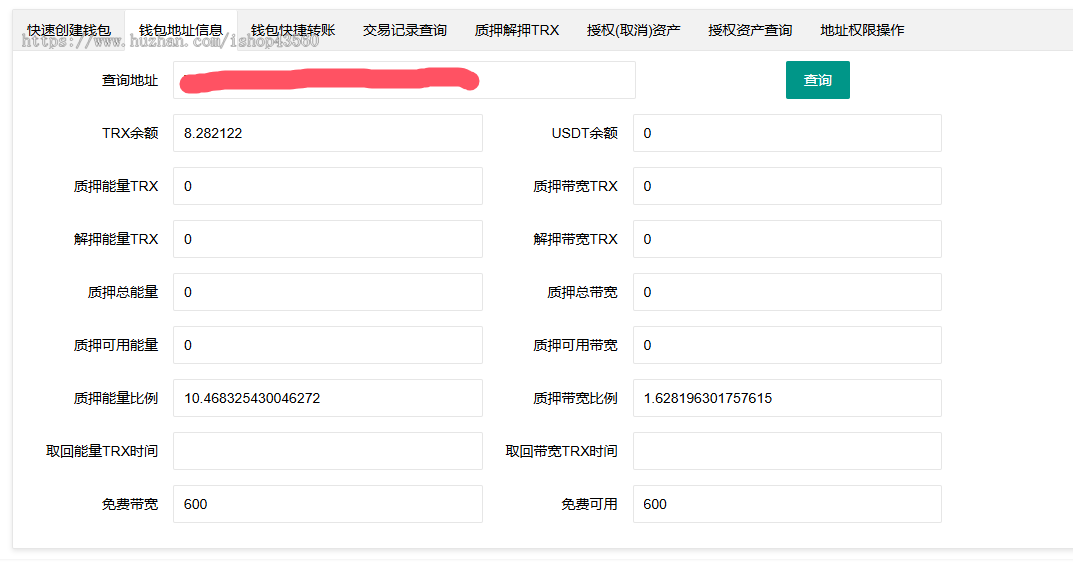Screen dimensions: 1073x582
Task: Open the 授权资产查询 tab
Action: point(750,30)
